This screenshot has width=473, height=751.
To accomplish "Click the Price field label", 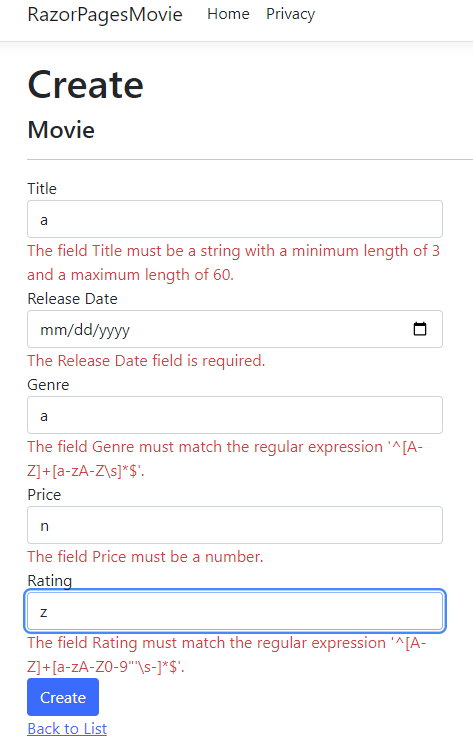I will (x=44, y=495).
